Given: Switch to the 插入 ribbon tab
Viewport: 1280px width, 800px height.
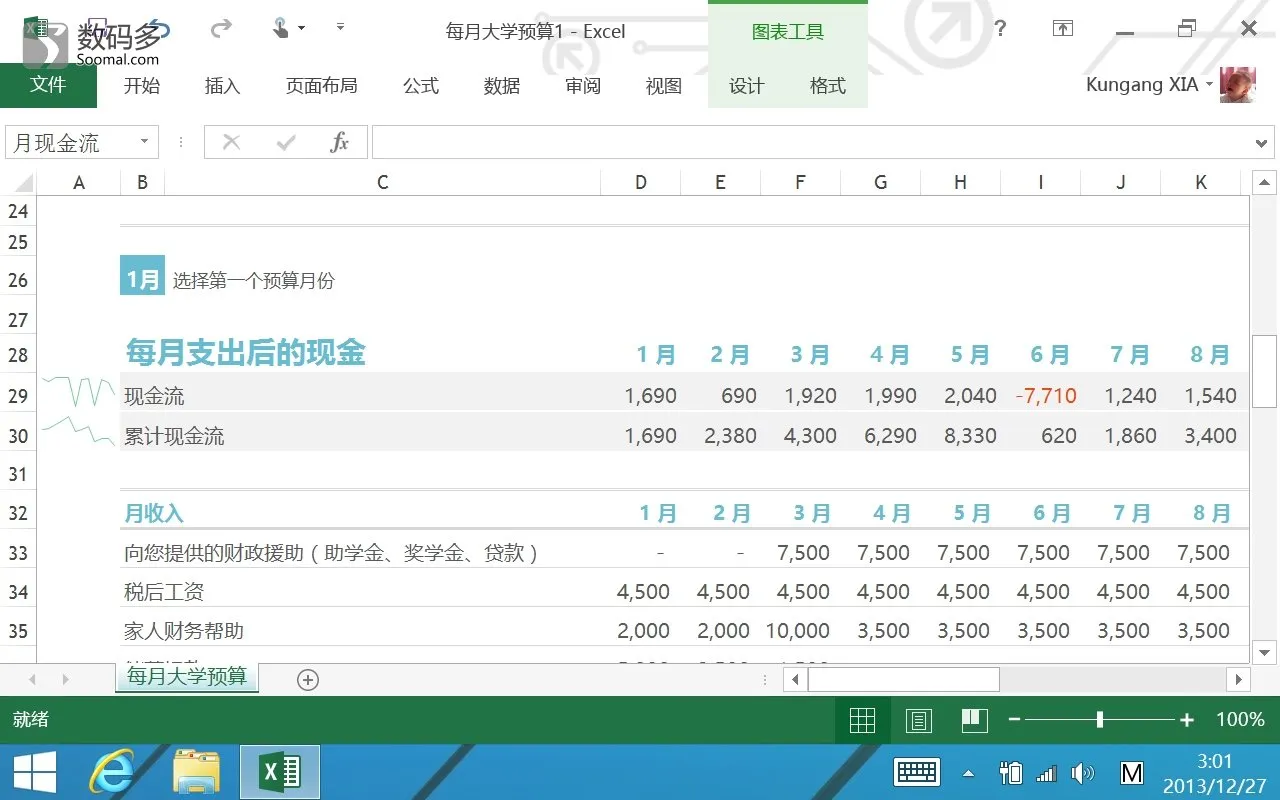Looking at the screenshot, I should point(222,86).
